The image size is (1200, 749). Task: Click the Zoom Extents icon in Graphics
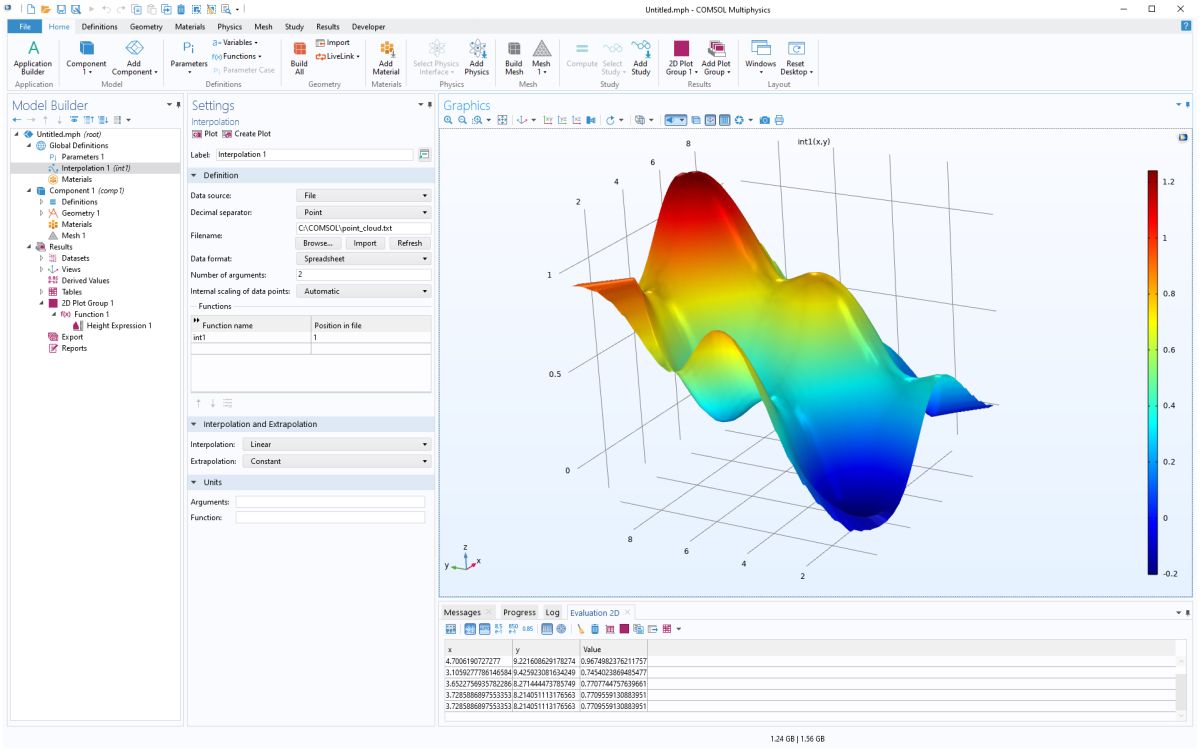coord(503,120)
